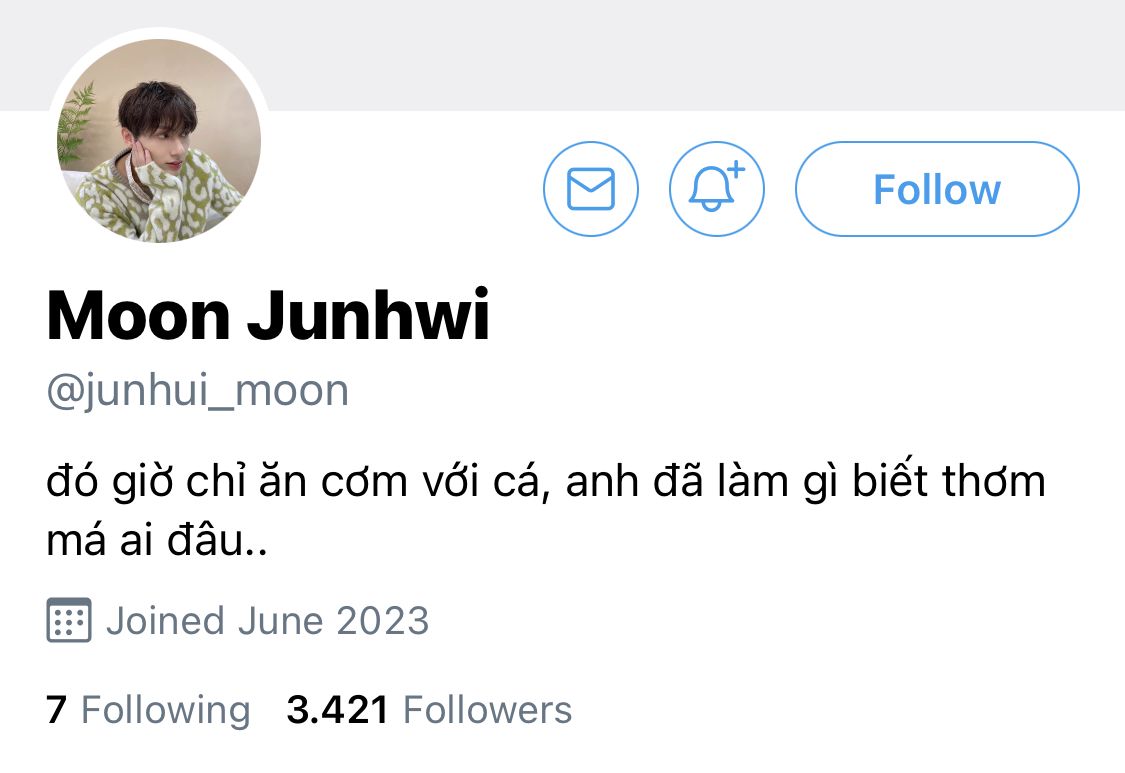Screen dimensions: 1125x773
Task: Click the calendar icon beside the join date
Action: pyautogui.click(x=69, y=619)
